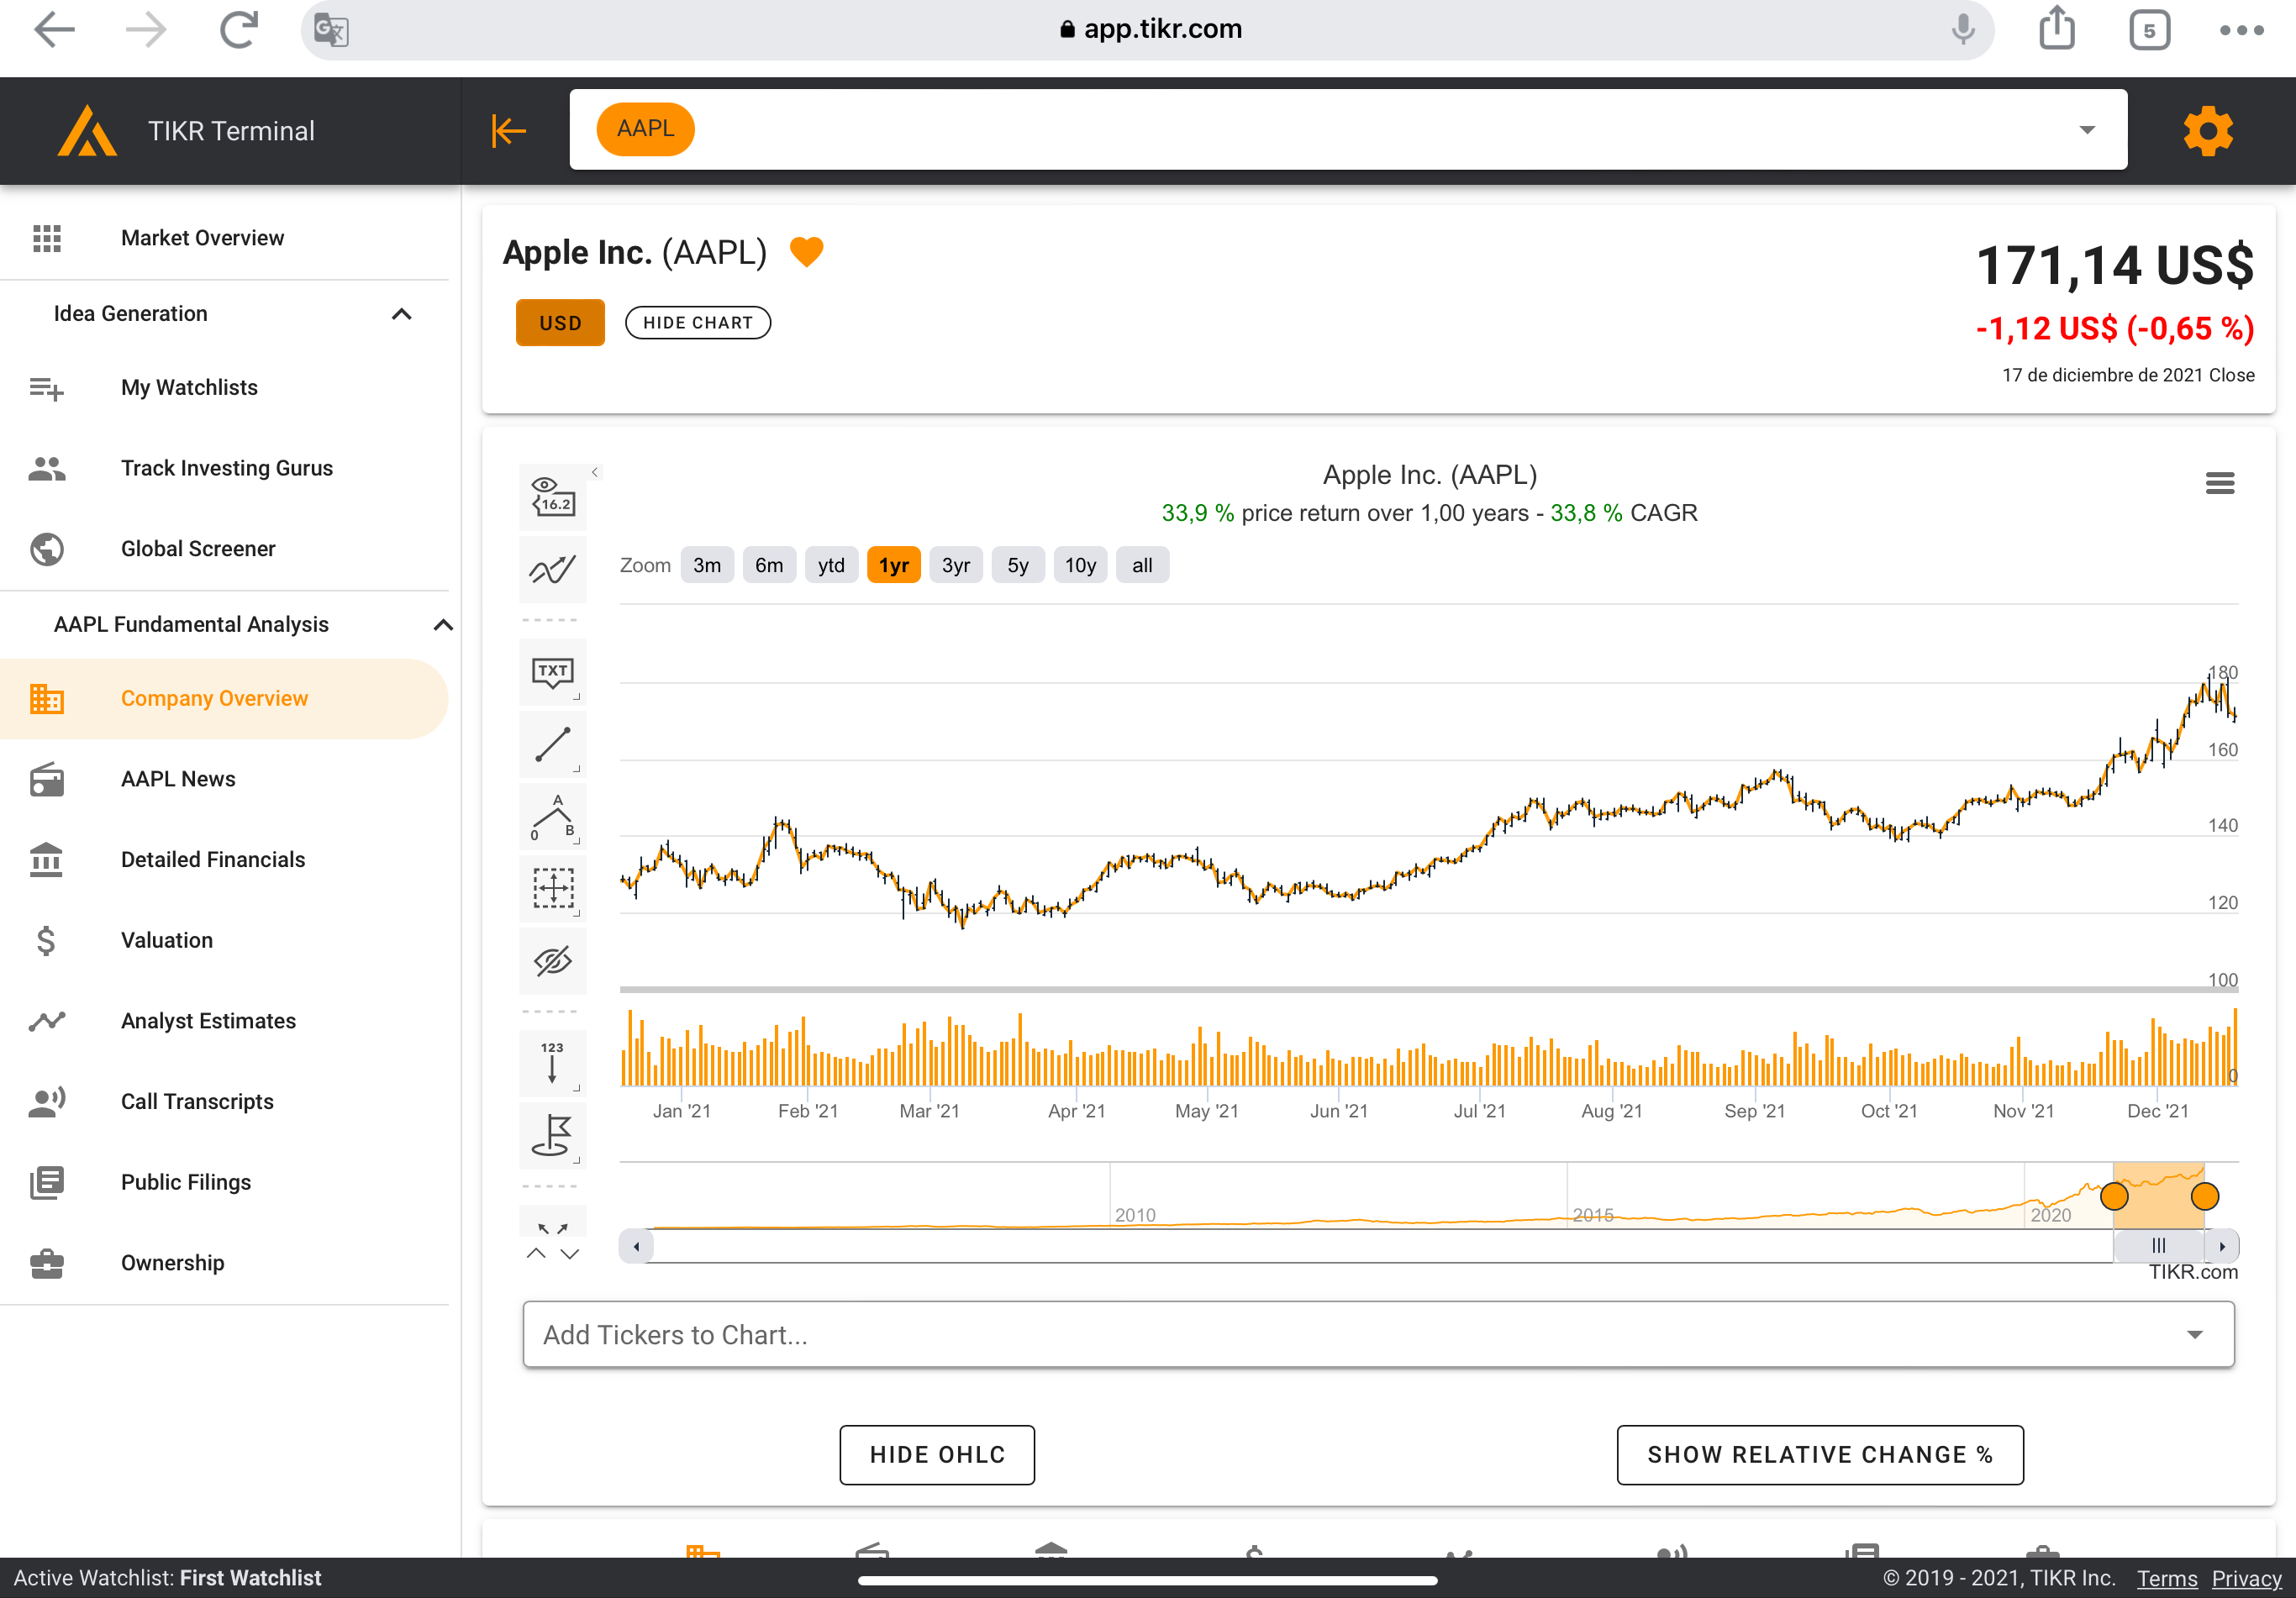Collapse the Idea Generation section

(x=401, y=314)
